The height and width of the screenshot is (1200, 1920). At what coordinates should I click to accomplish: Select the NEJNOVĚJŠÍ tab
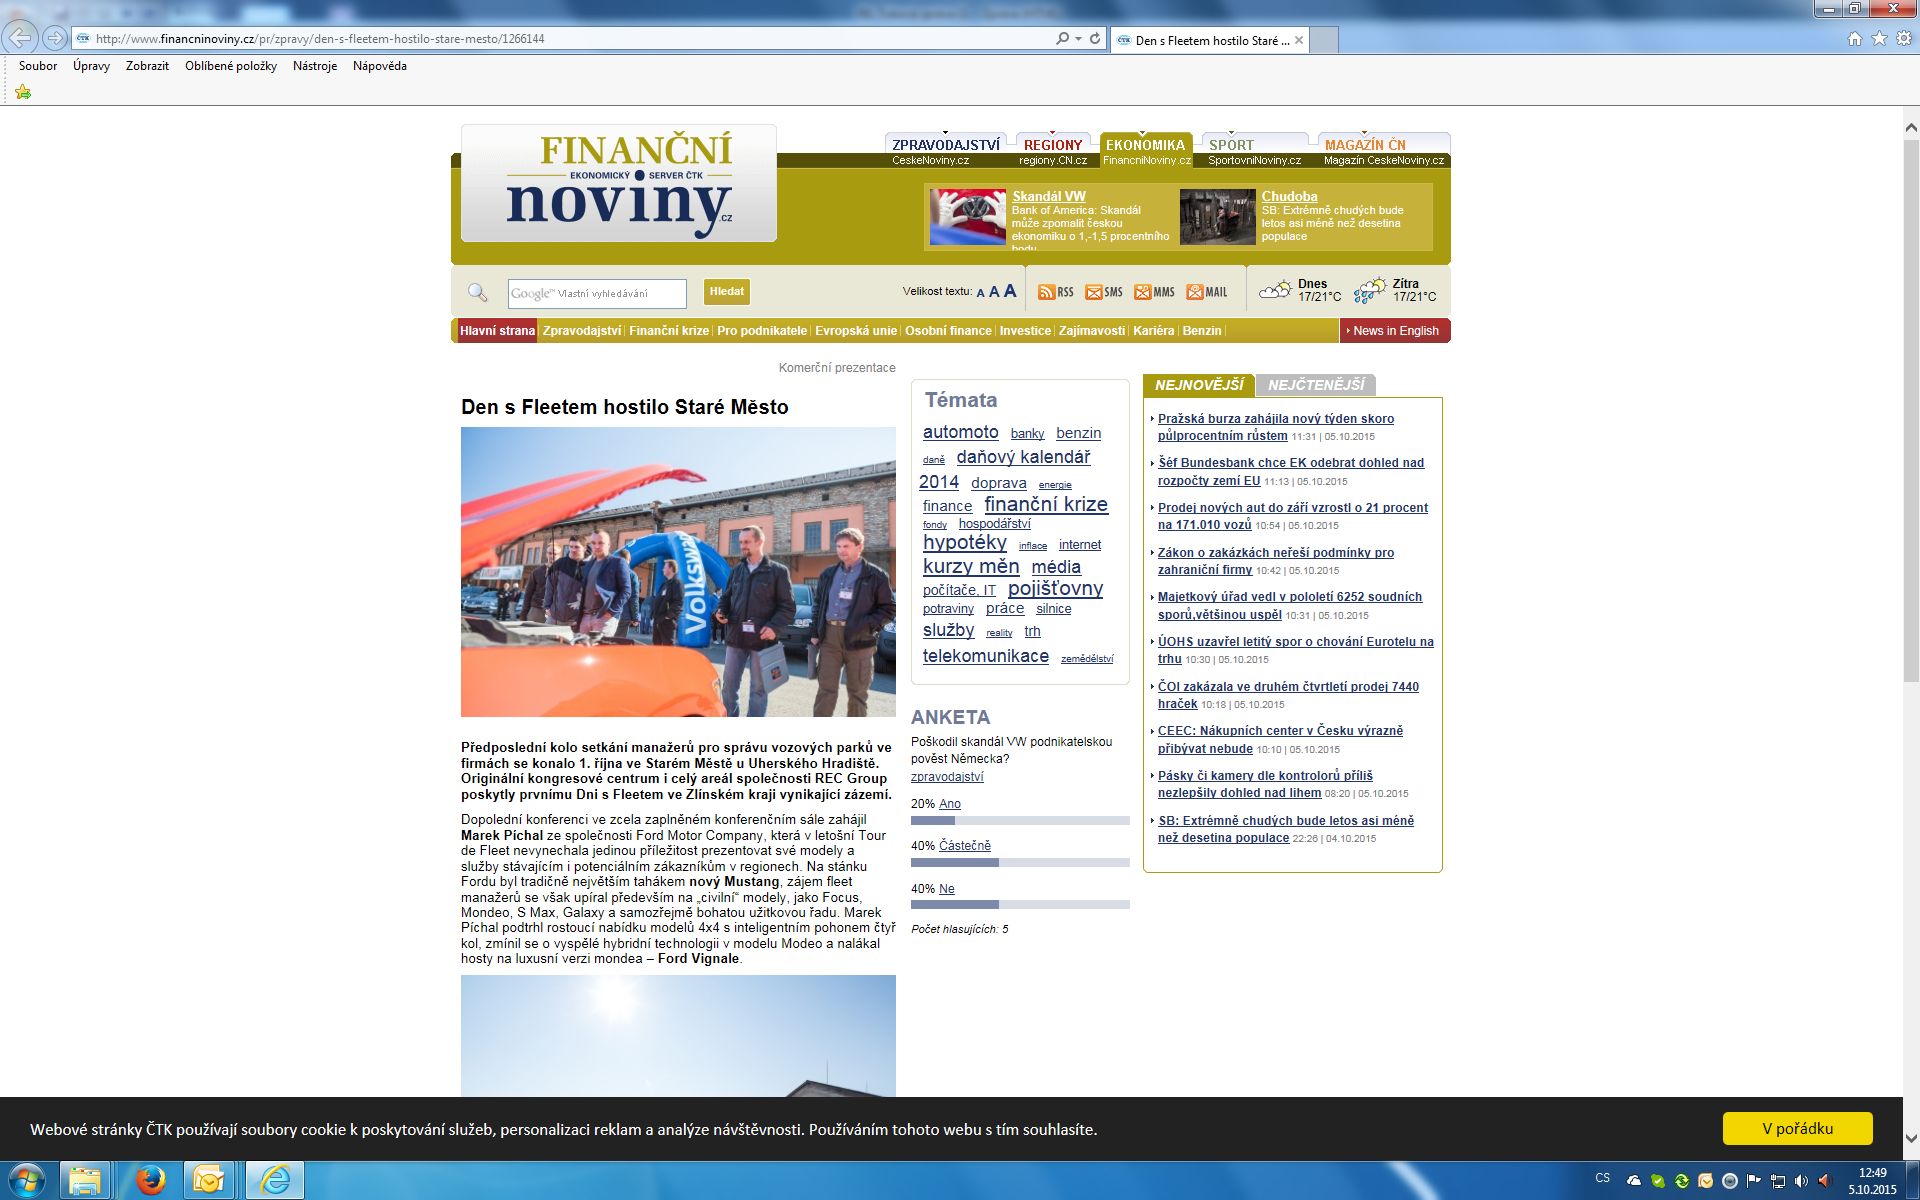(x=1199, y=385)
